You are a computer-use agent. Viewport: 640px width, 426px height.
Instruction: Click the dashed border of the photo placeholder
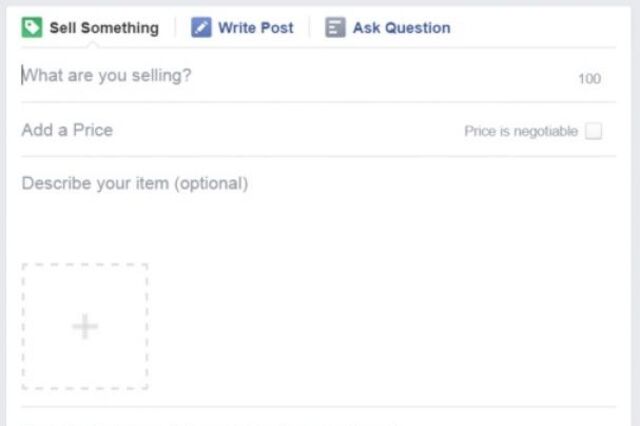(x=85, y=265)
